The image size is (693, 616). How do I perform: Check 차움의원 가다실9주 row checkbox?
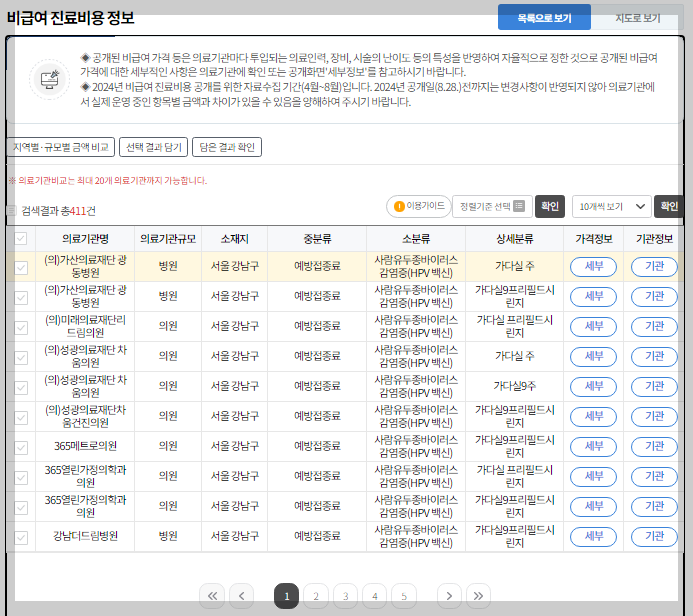pyautogui.click(x=21, y=388)
